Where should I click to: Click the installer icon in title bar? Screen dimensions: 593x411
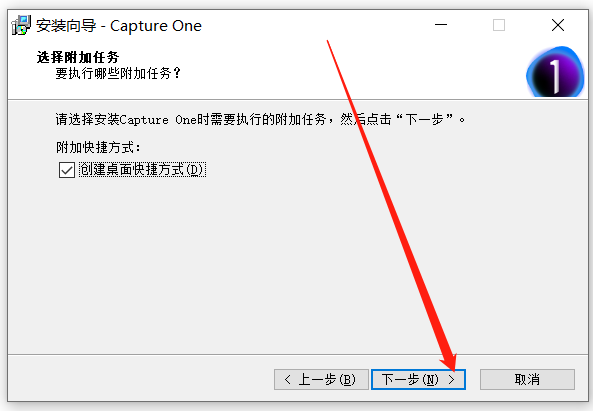(x=21, y=25)
